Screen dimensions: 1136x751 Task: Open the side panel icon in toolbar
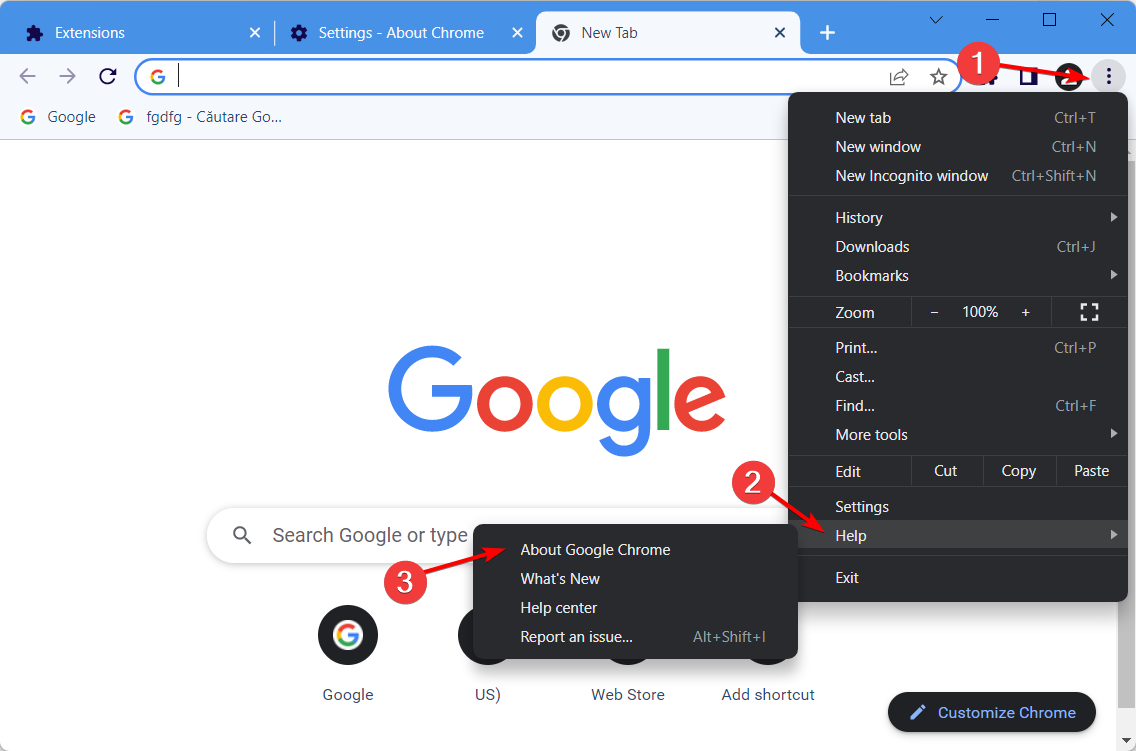pyautogui.click(x=1028, y=76)
